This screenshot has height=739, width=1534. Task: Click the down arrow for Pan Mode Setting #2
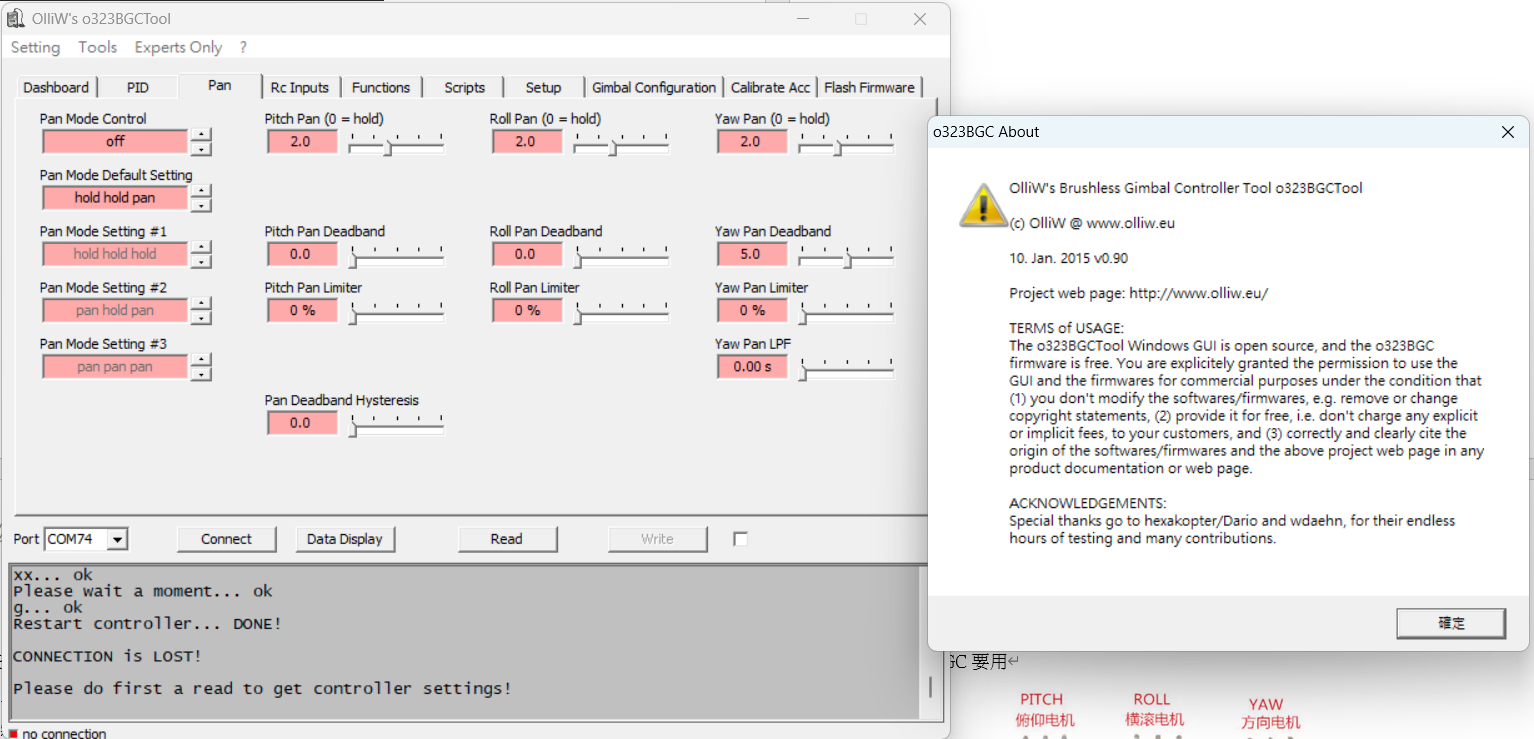(201, 318)
